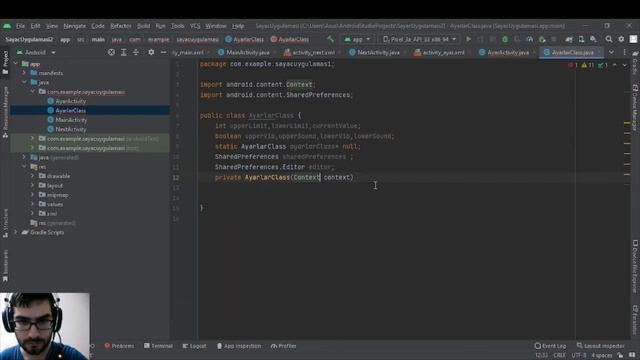This screenshot has width=640, height=360.
Task: Run the app with green play button
Action: [x=468, y=39]
